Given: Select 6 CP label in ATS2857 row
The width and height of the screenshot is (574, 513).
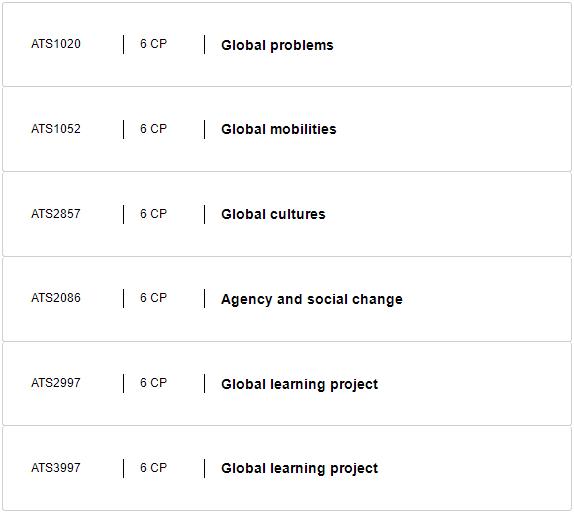Looking at the screenshot, I should click(153, 214).
